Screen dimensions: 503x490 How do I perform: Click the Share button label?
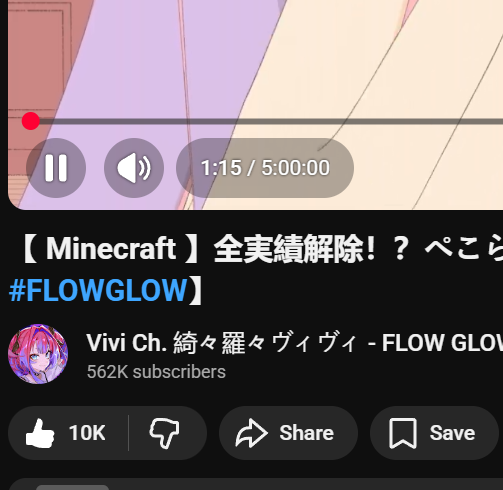(306, 433)
